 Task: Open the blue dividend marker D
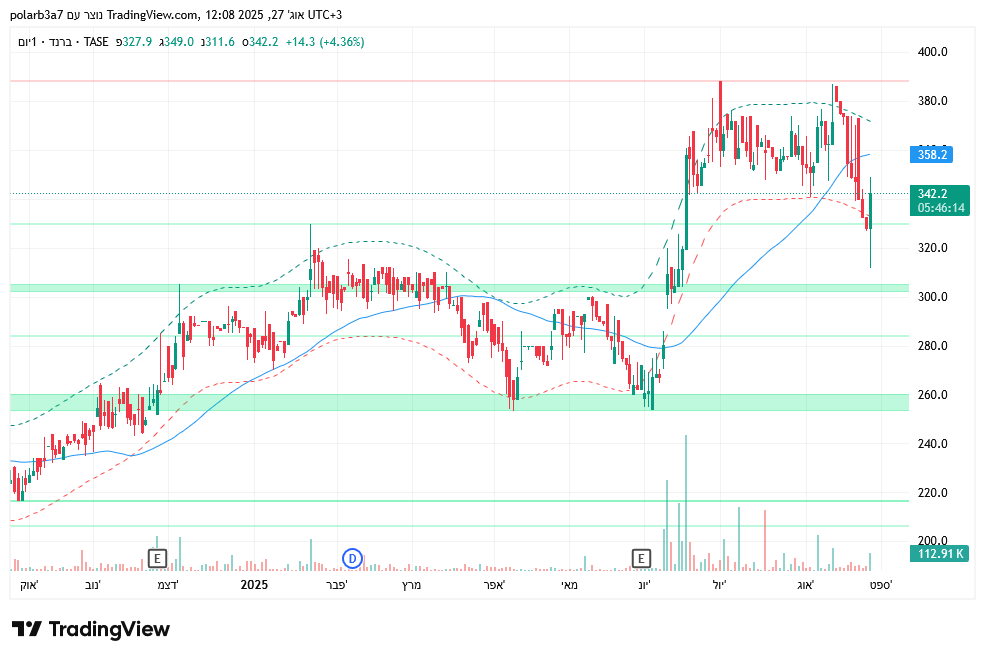352,558
